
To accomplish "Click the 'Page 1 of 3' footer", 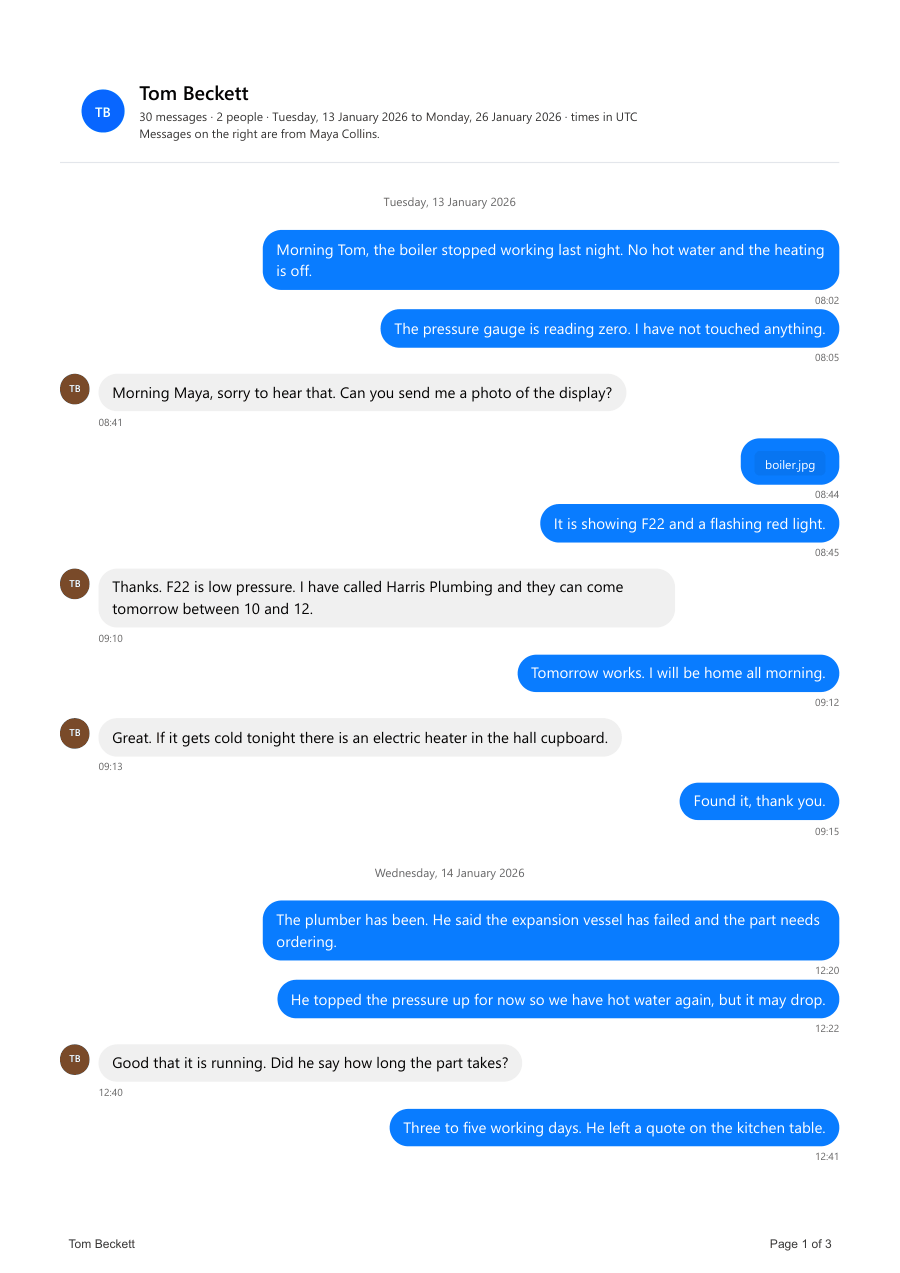I will [x=801, y=1244].
